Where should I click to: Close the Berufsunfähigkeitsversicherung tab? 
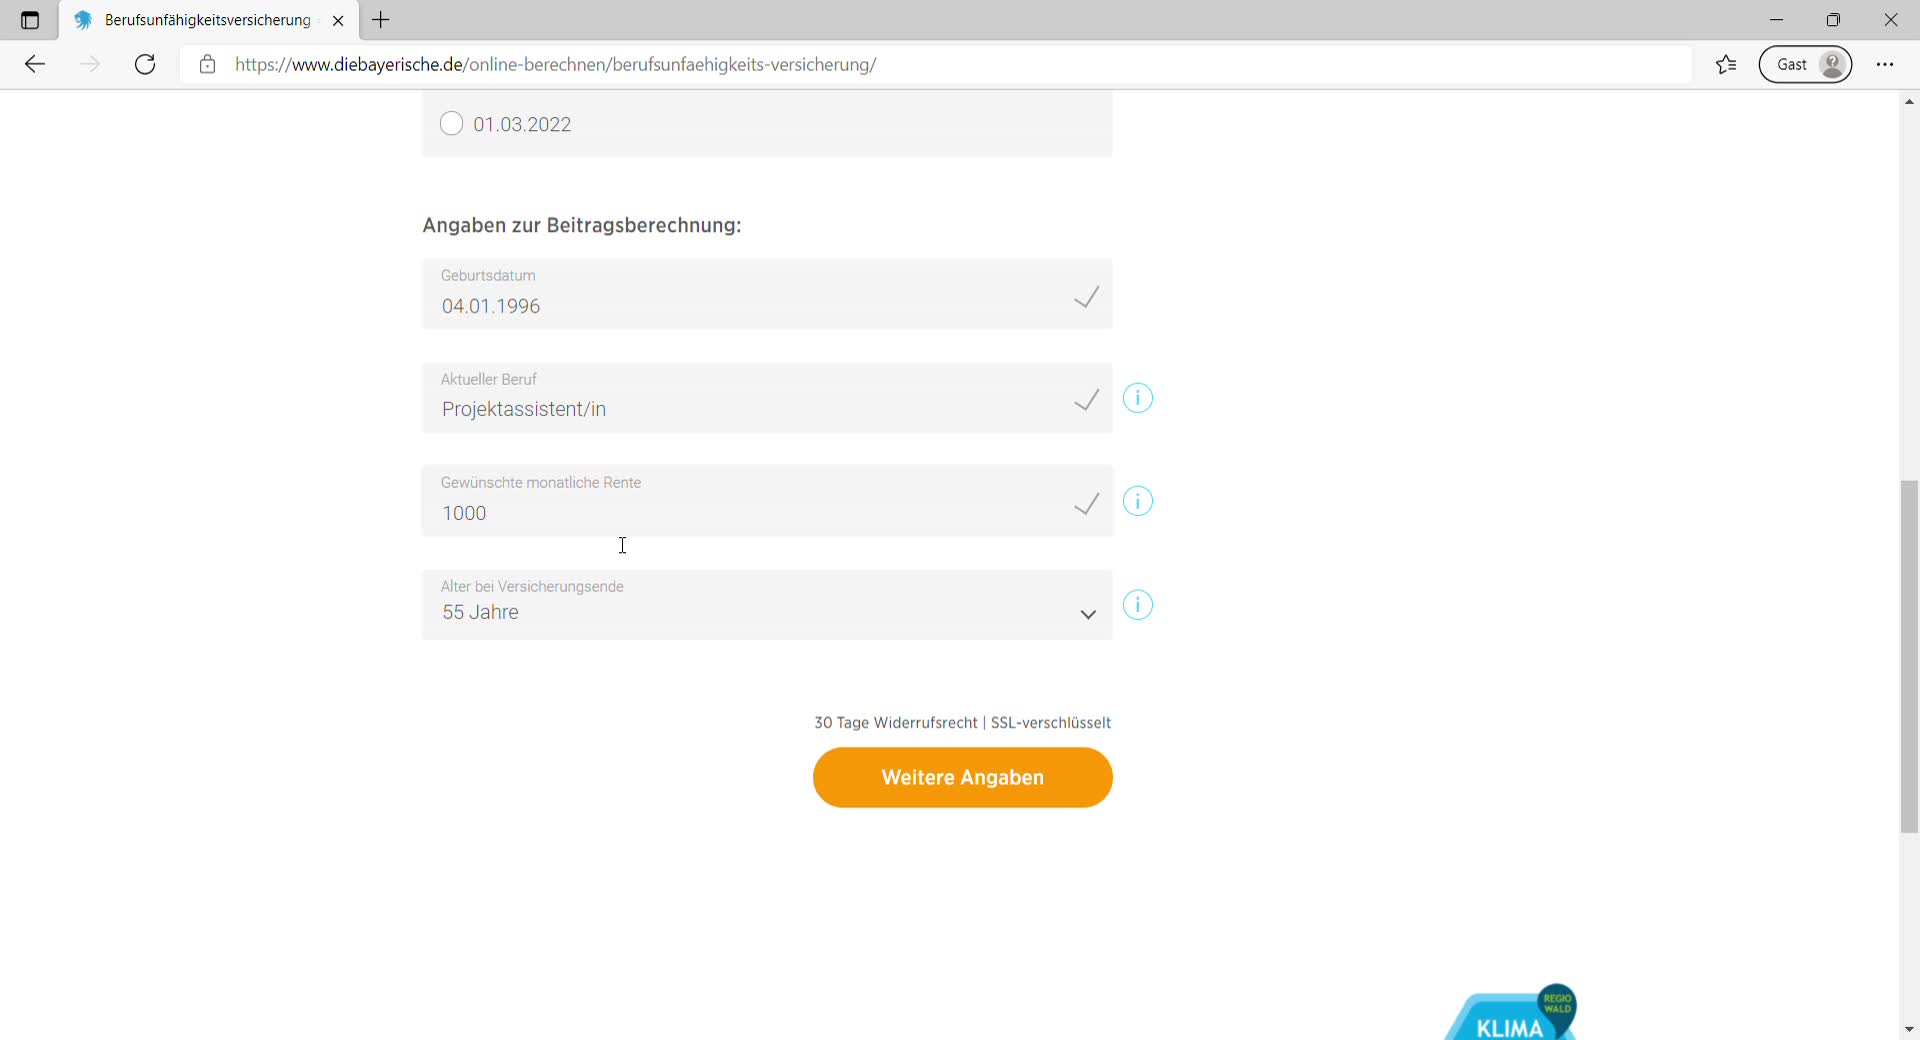point(338,20)
